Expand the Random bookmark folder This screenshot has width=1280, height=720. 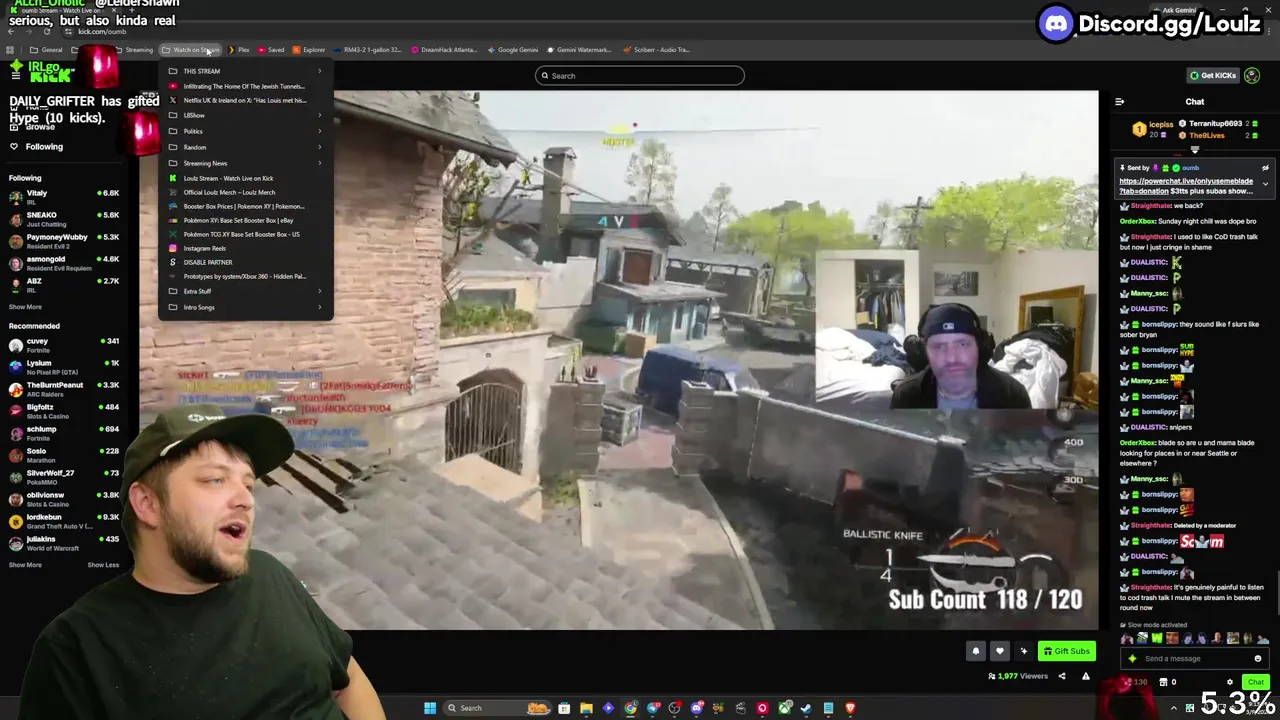[x=245, y=147]
